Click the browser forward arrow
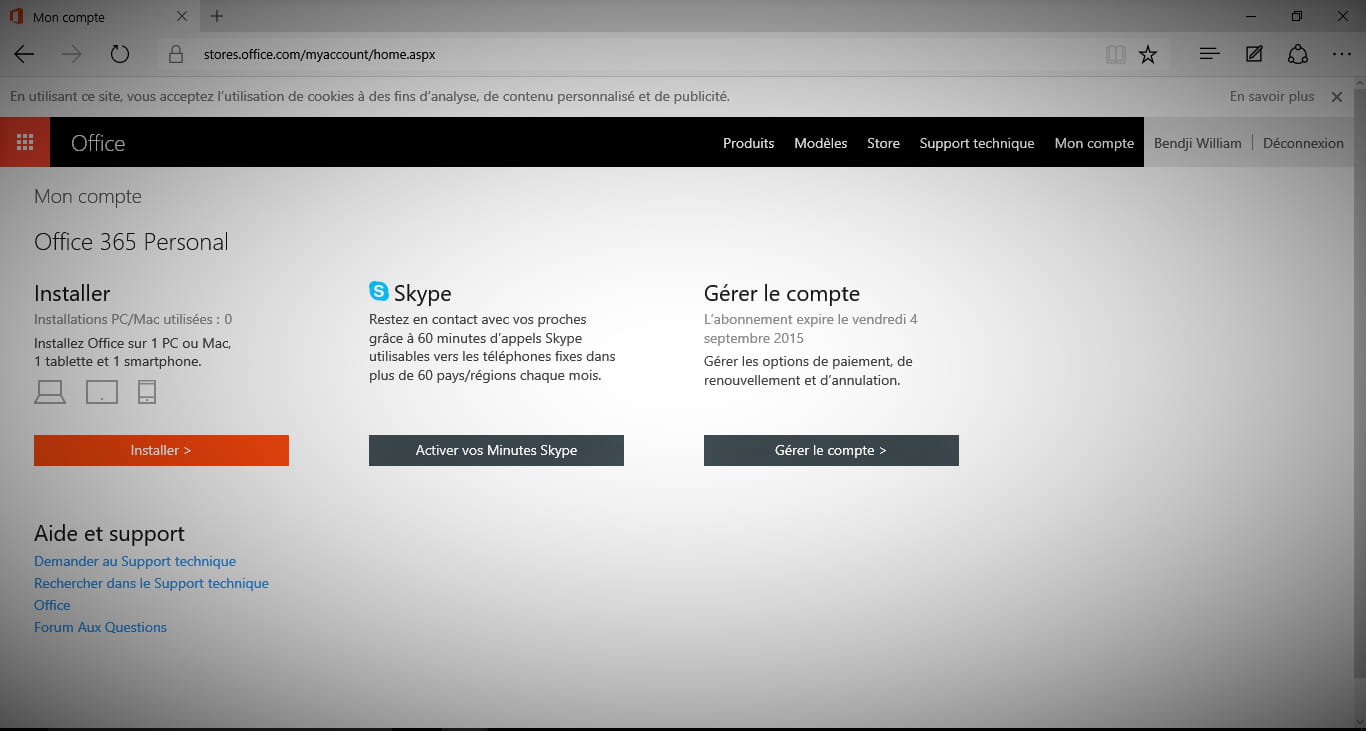Viewport: 1366px width, 731px height. click(72, 54)
